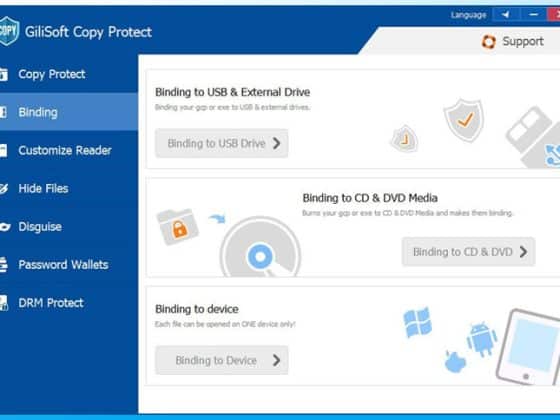Click the Binding to Device button
The image size is (560, 420).
tap(221, 360)
